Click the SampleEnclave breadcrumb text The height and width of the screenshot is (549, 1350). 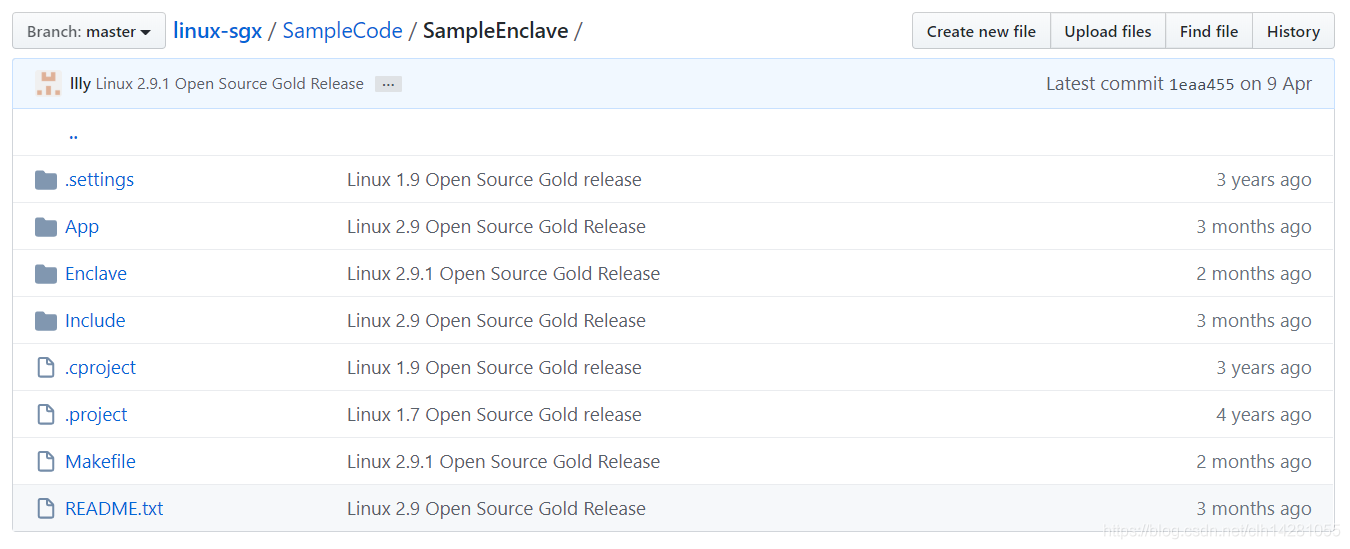point(495,31)
